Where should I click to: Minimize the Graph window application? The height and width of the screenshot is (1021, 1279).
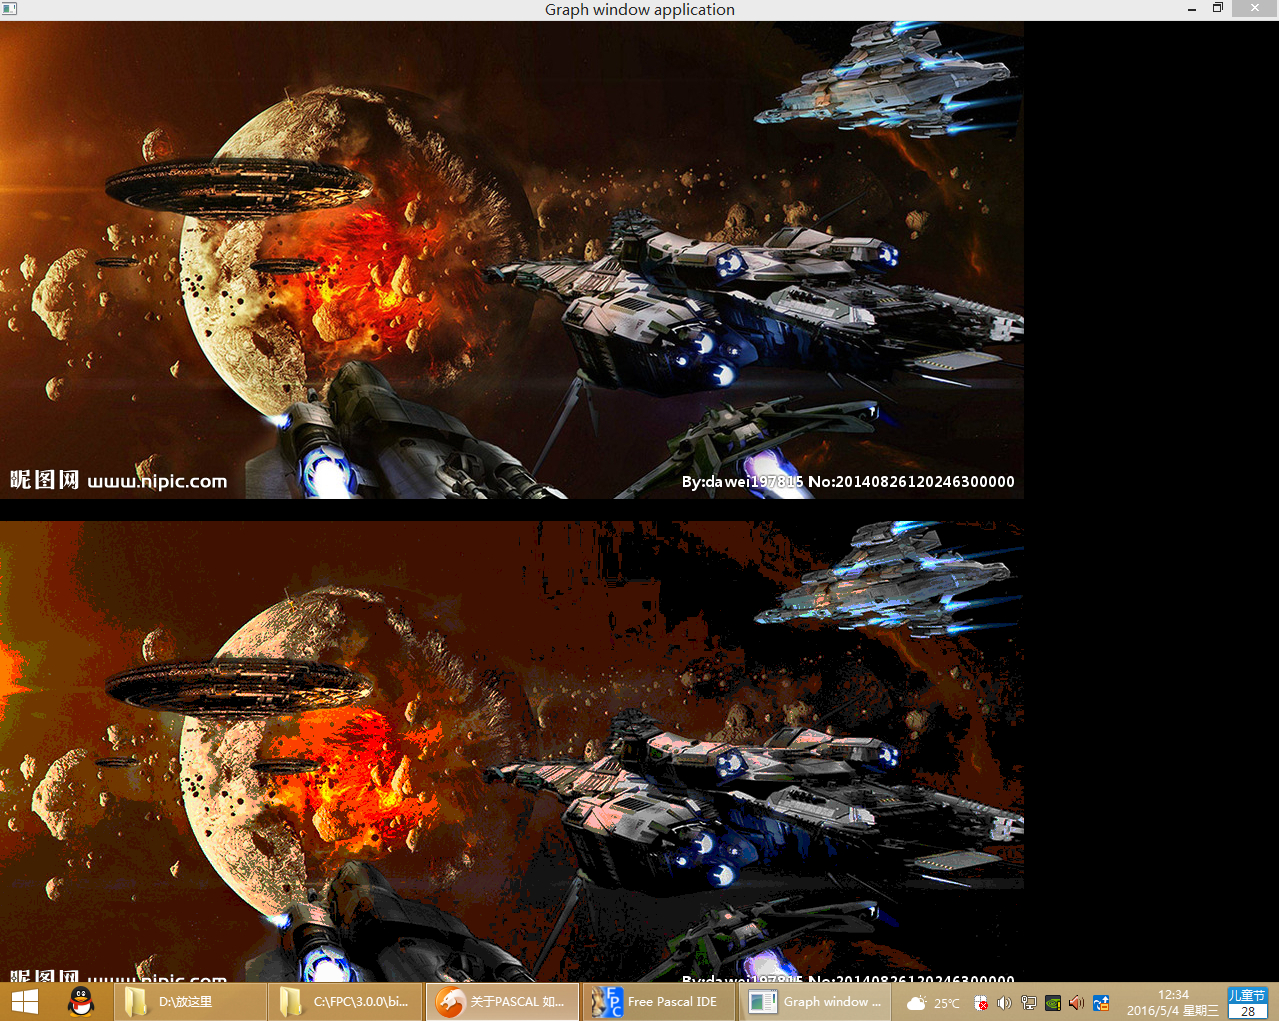click(1192, 9)
